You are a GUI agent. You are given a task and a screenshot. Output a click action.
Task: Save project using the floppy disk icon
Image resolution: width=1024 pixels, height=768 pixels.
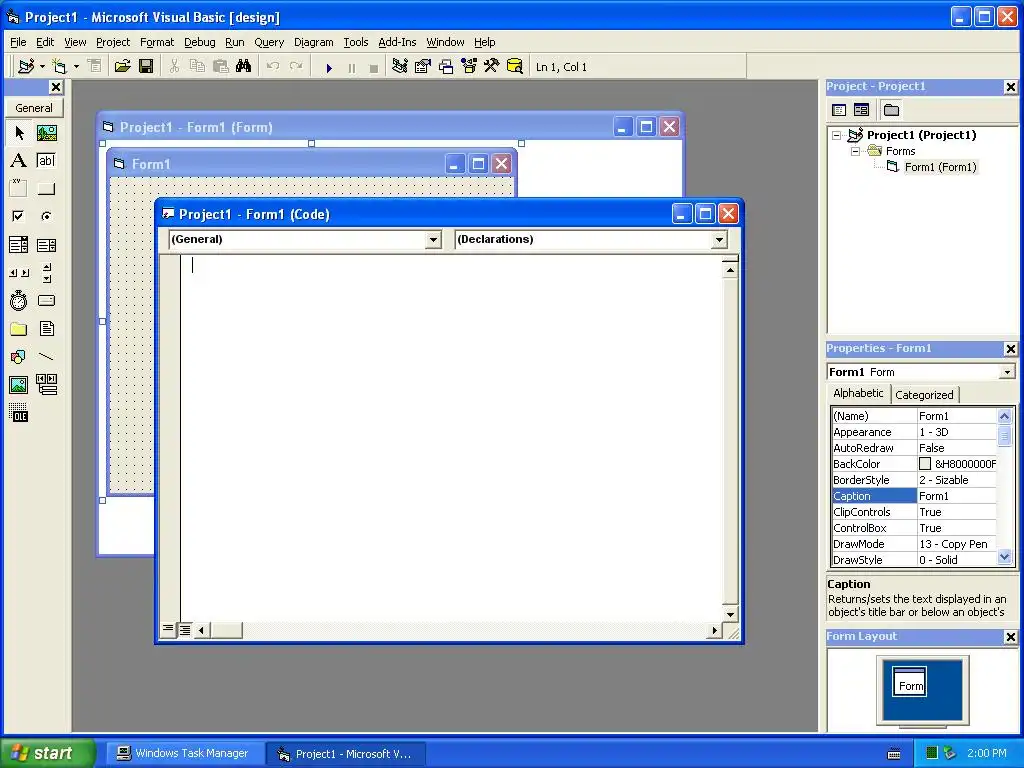[x=146, y=66]
